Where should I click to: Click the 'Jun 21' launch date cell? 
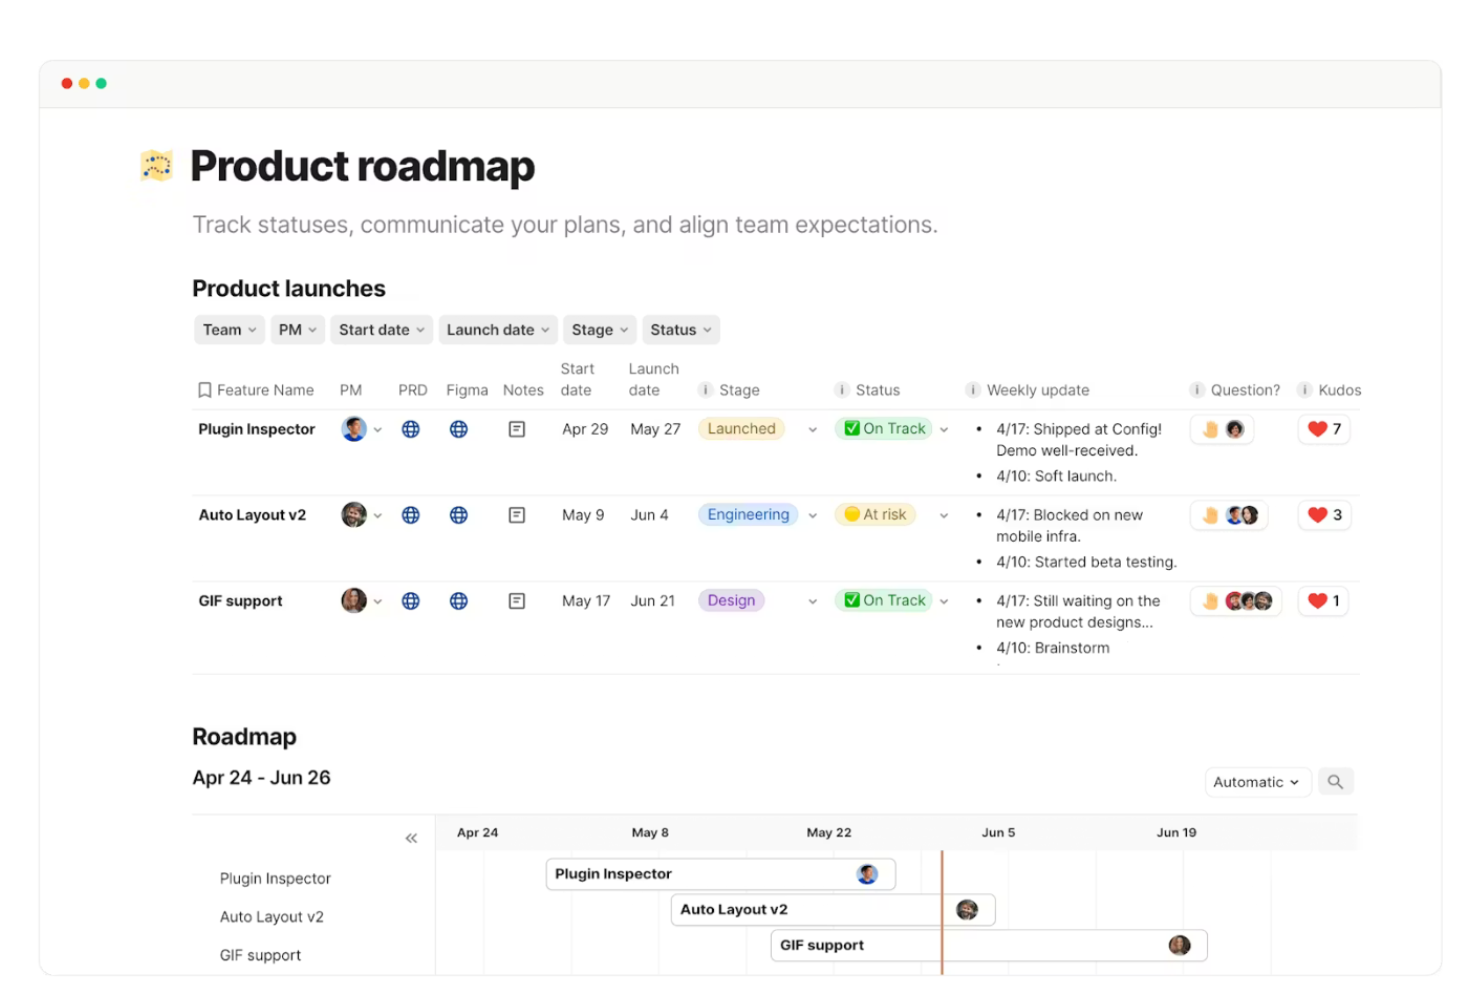coord(652,601)
